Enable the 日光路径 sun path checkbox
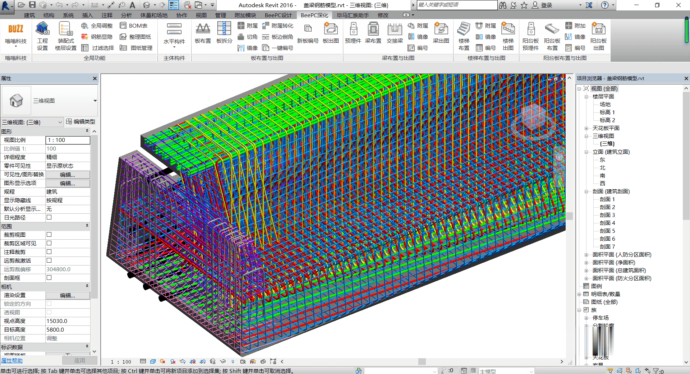 [49, 217]
